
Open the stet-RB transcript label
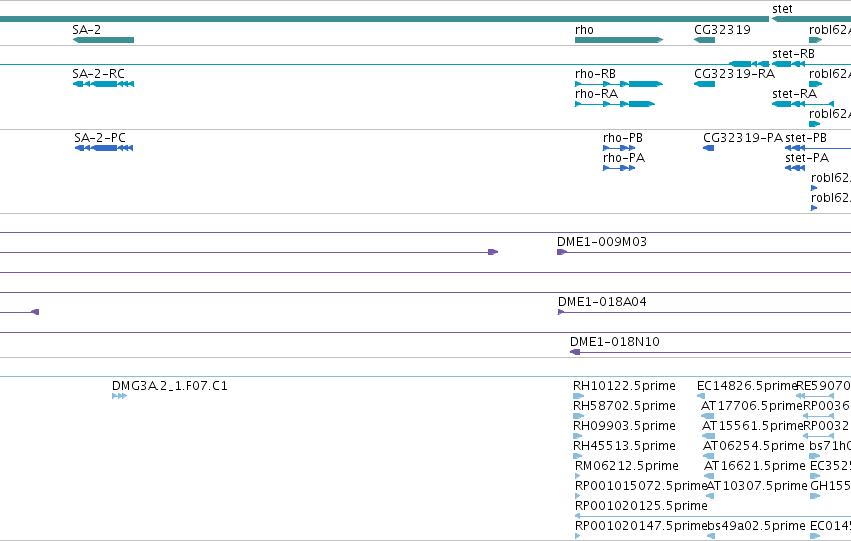[x=793, y=54]
